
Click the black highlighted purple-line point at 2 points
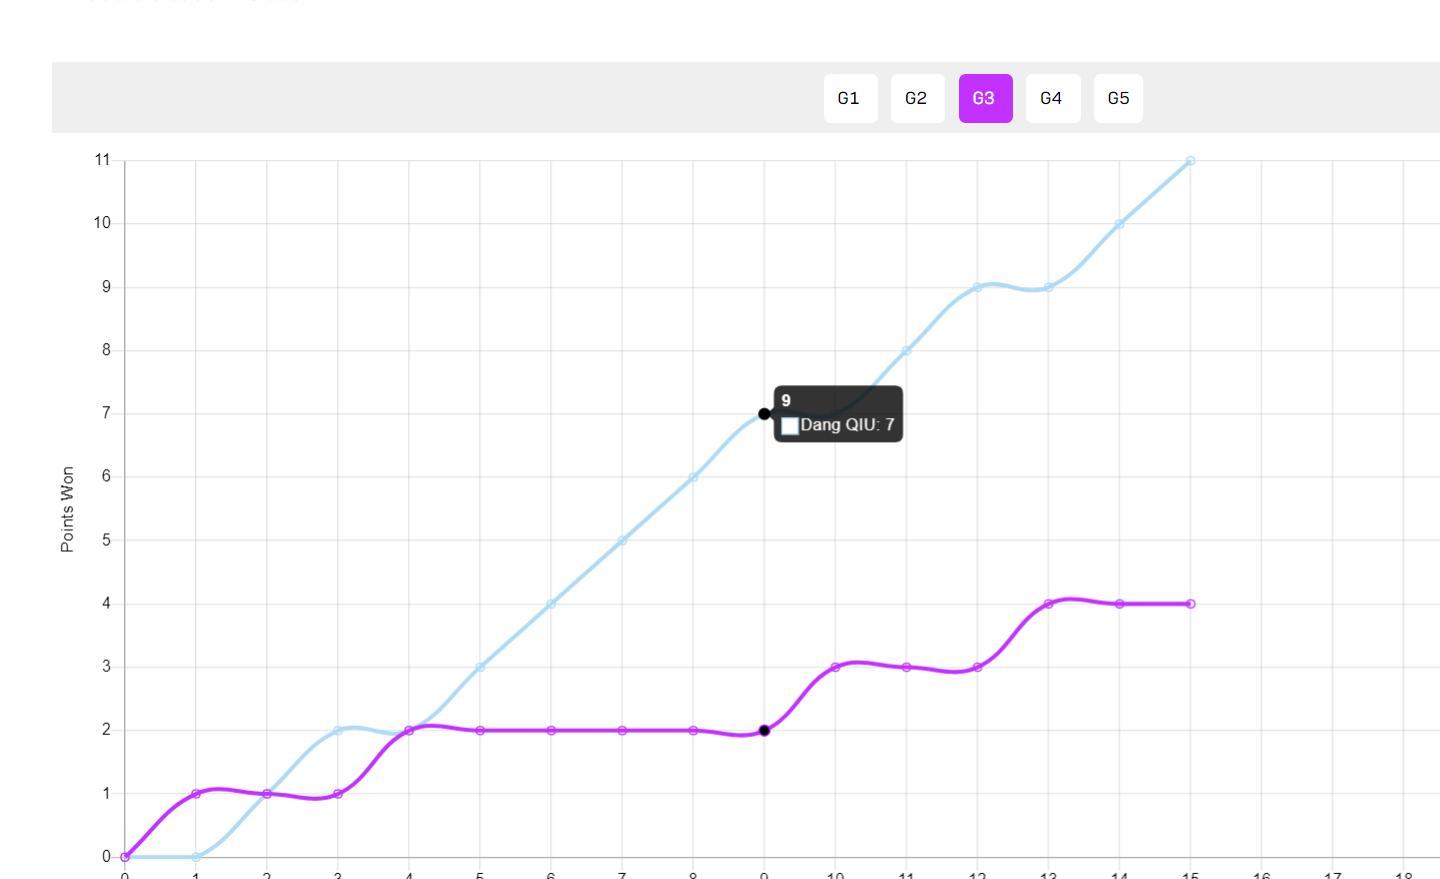pos(764,731)
